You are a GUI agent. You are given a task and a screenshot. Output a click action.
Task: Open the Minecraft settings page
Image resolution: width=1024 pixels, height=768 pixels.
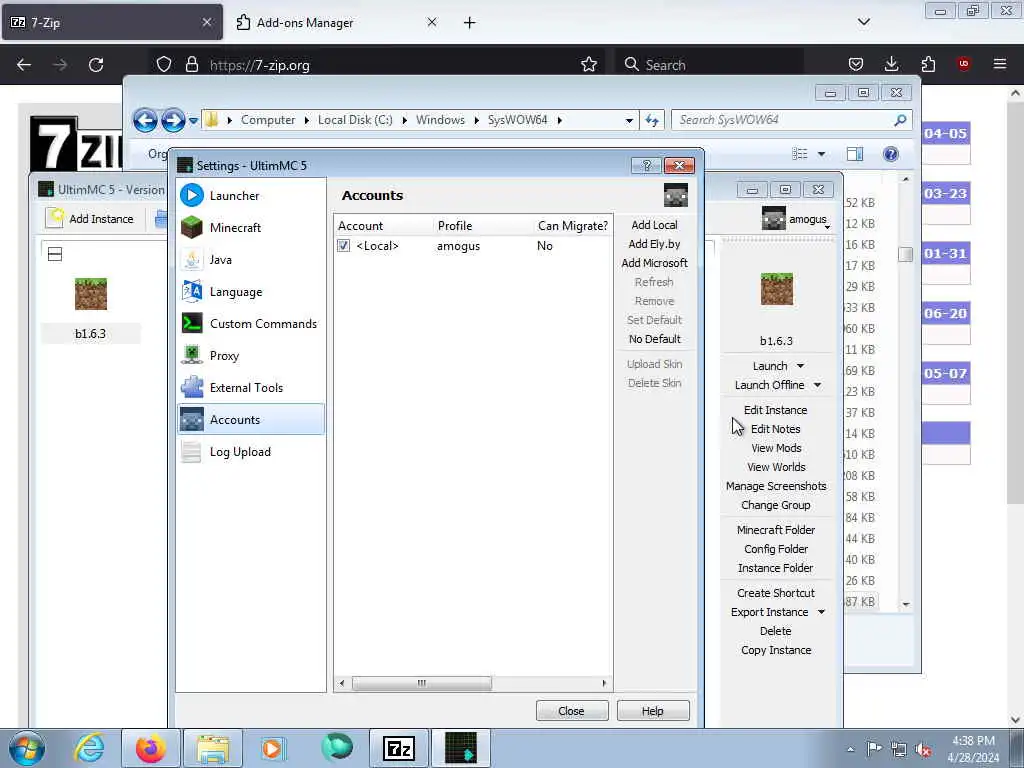[251, 227]
